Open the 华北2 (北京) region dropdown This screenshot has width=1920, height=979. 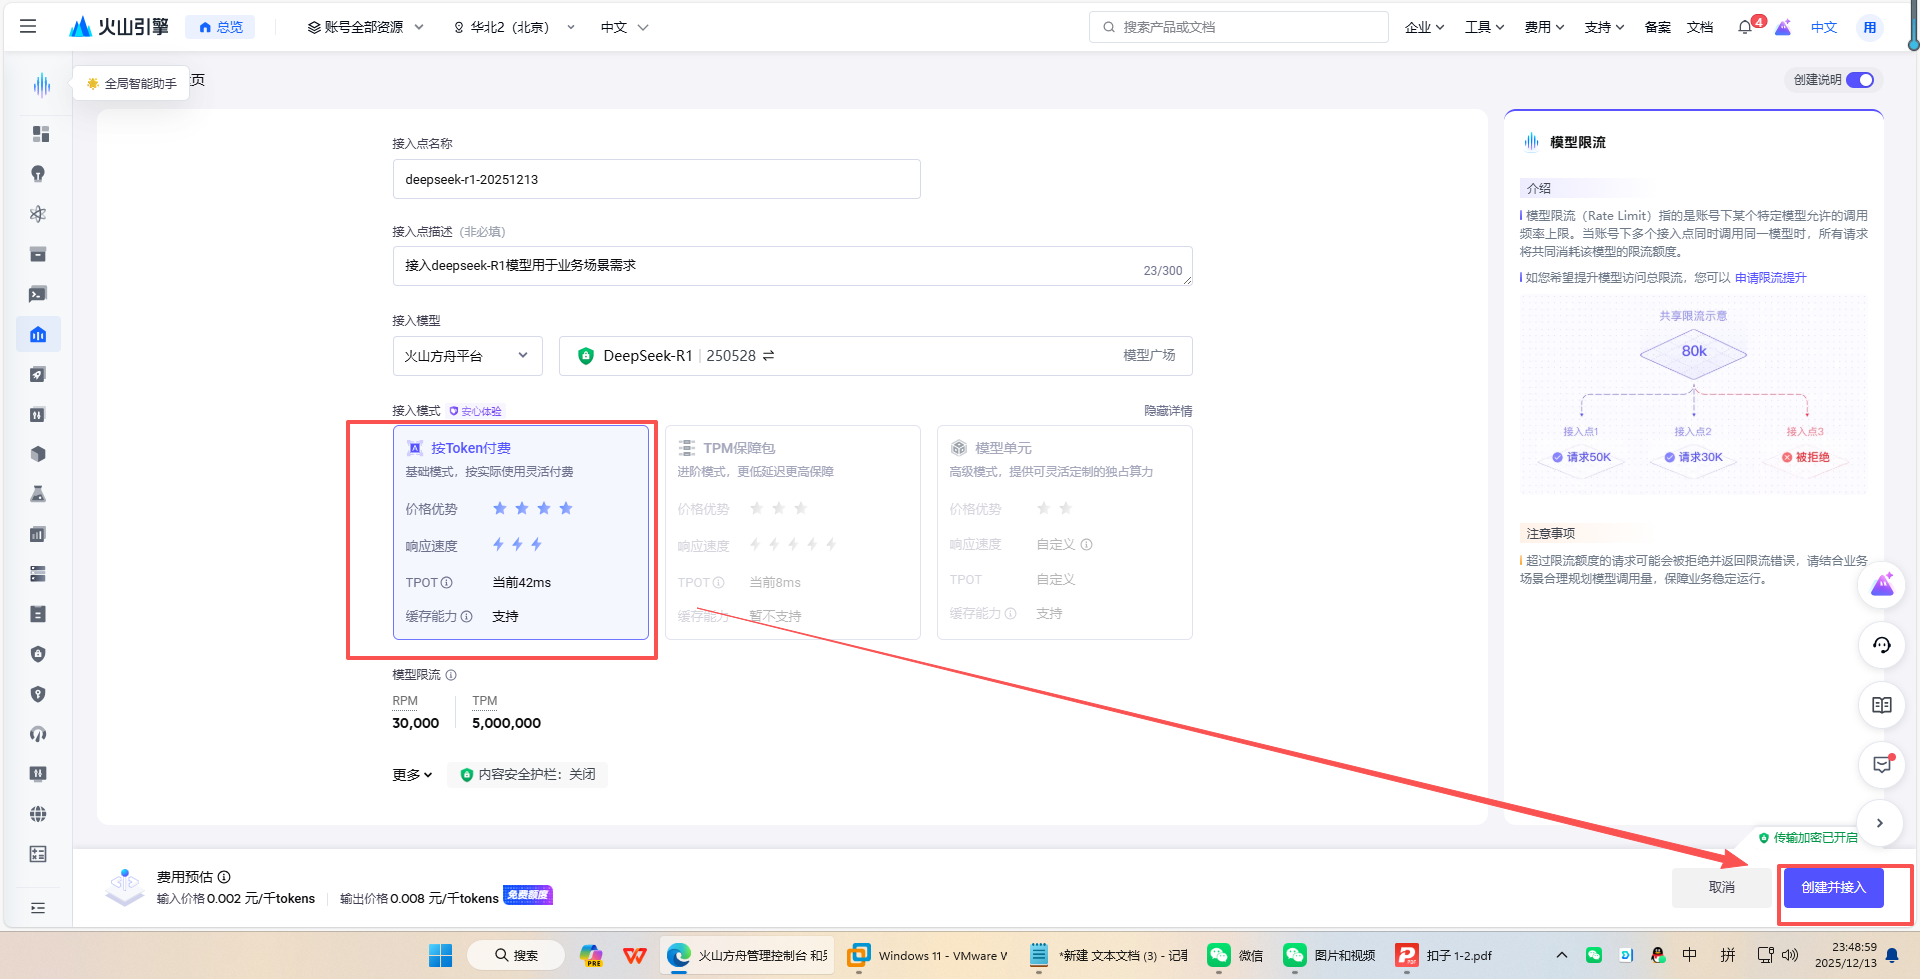click(x=514, y=27)
